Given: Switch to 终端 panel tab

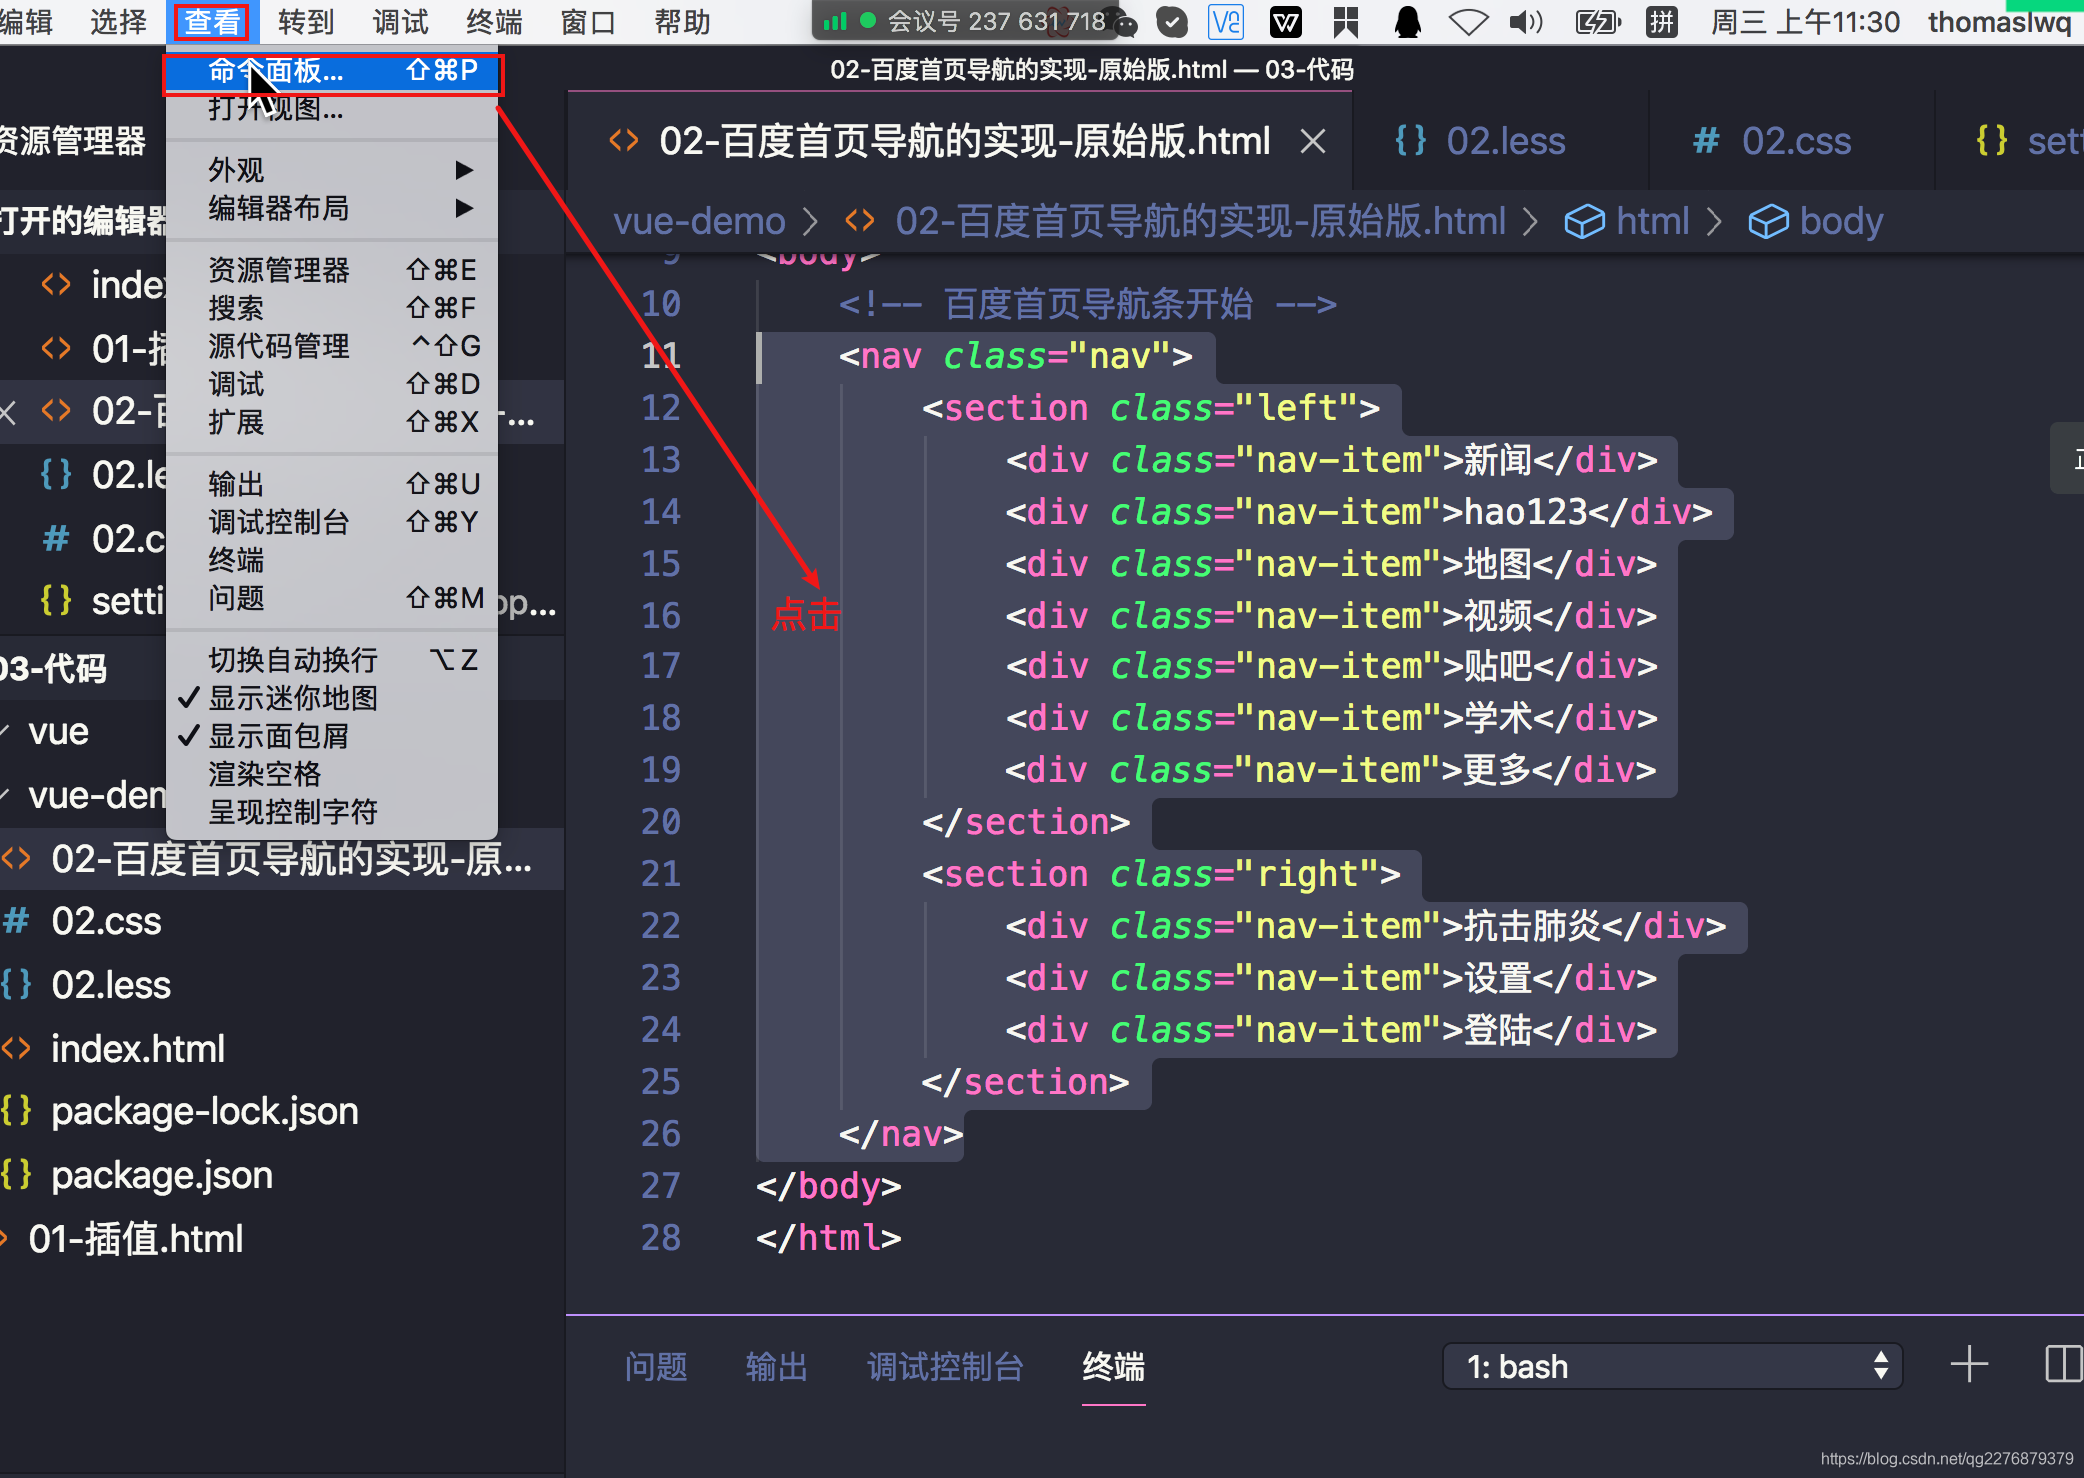Looking at the screenshot, I should click(x=1113, y=1367).
